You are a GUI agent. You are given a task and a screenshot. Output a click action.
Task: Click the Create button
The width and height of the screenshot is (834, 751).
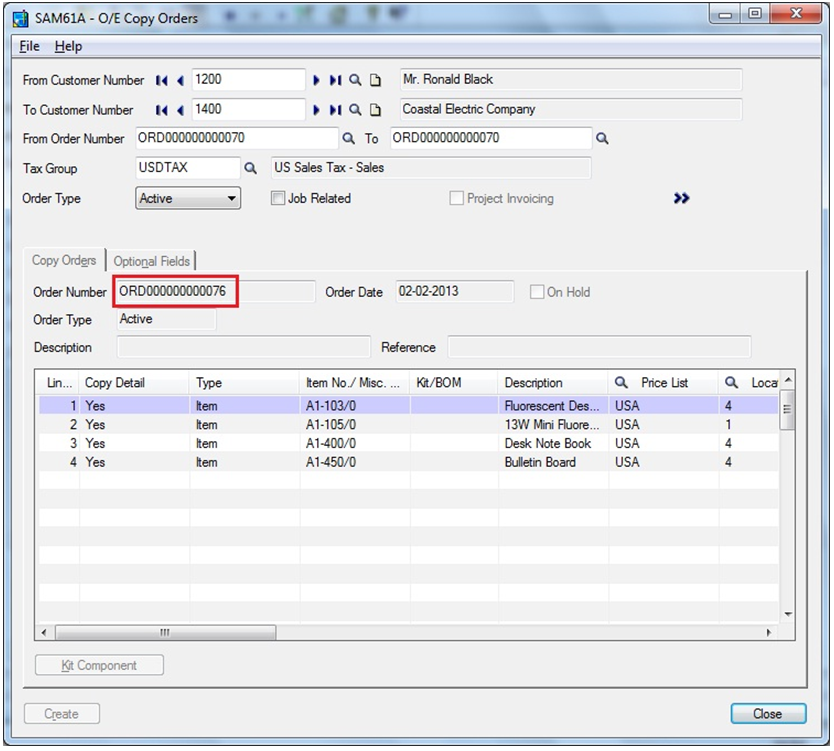tap(62, 714)
